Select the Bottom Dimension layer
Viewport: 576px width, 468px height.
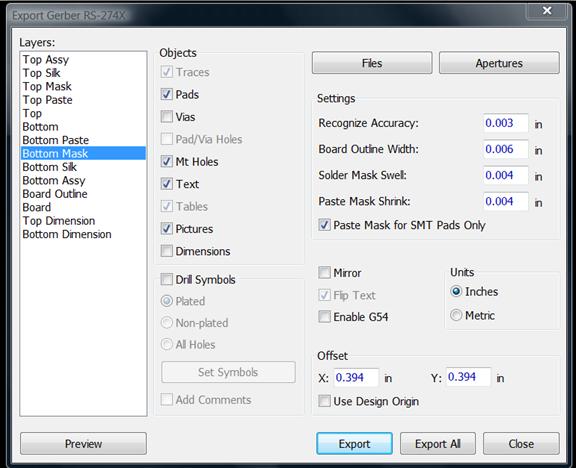point(66,234)
